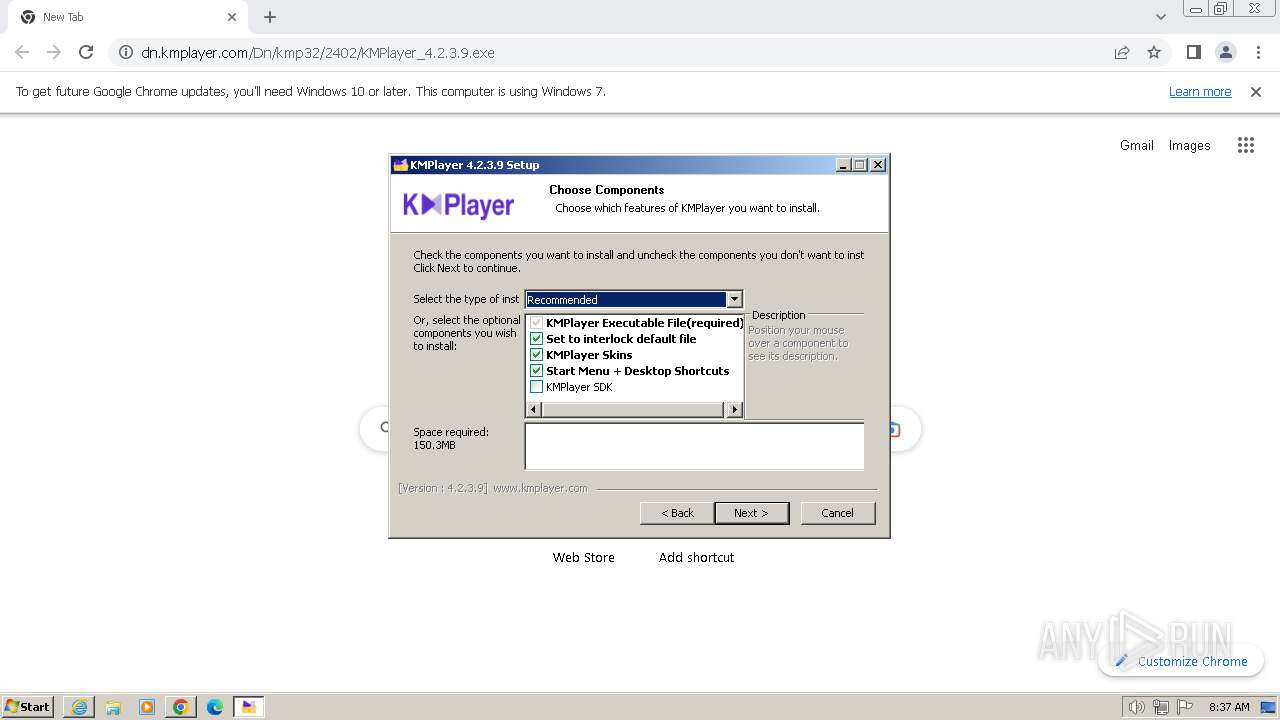Screen dimensions: 1280x720
Task: Click the KMPlayer Executable File checkbox
Action: tap(536, 323)
